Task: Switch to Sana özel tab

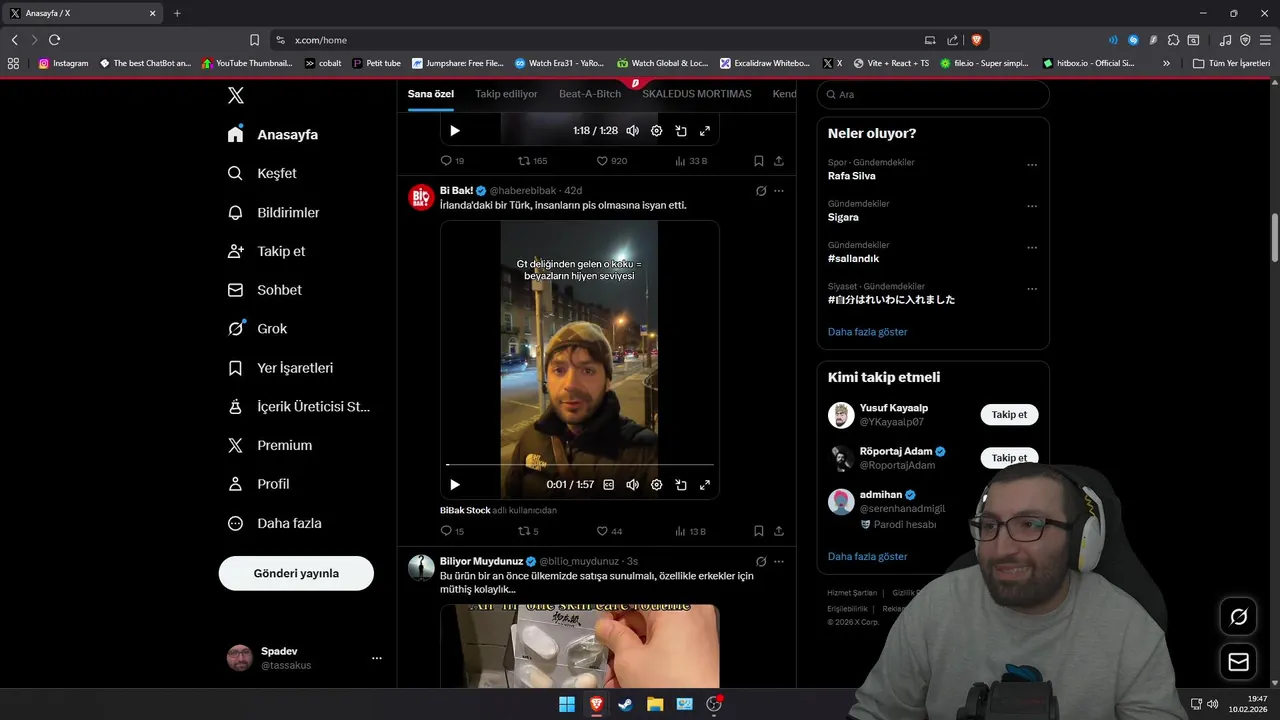Action: [431, 94]
